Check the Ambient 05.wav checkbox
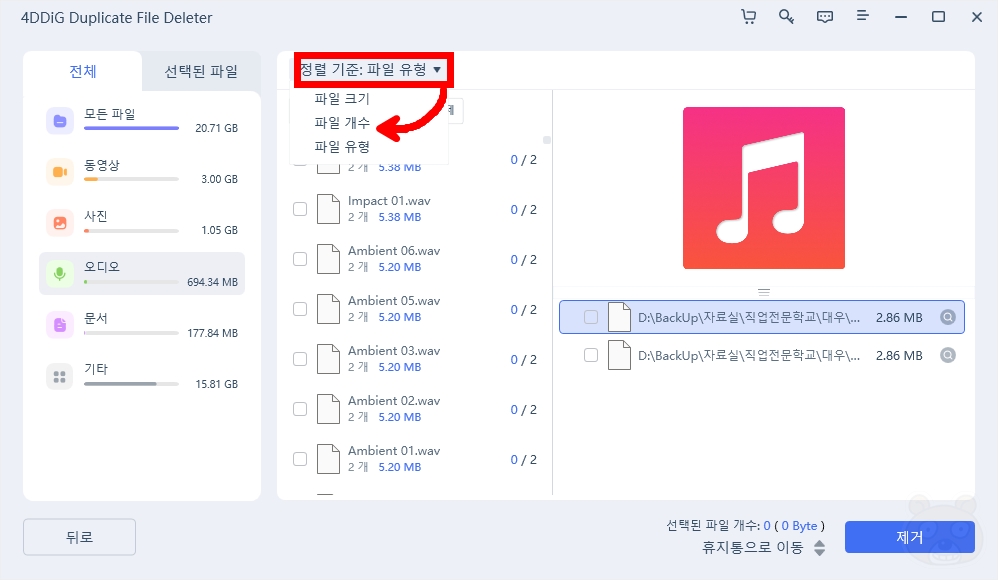 [x=300, y=309]
